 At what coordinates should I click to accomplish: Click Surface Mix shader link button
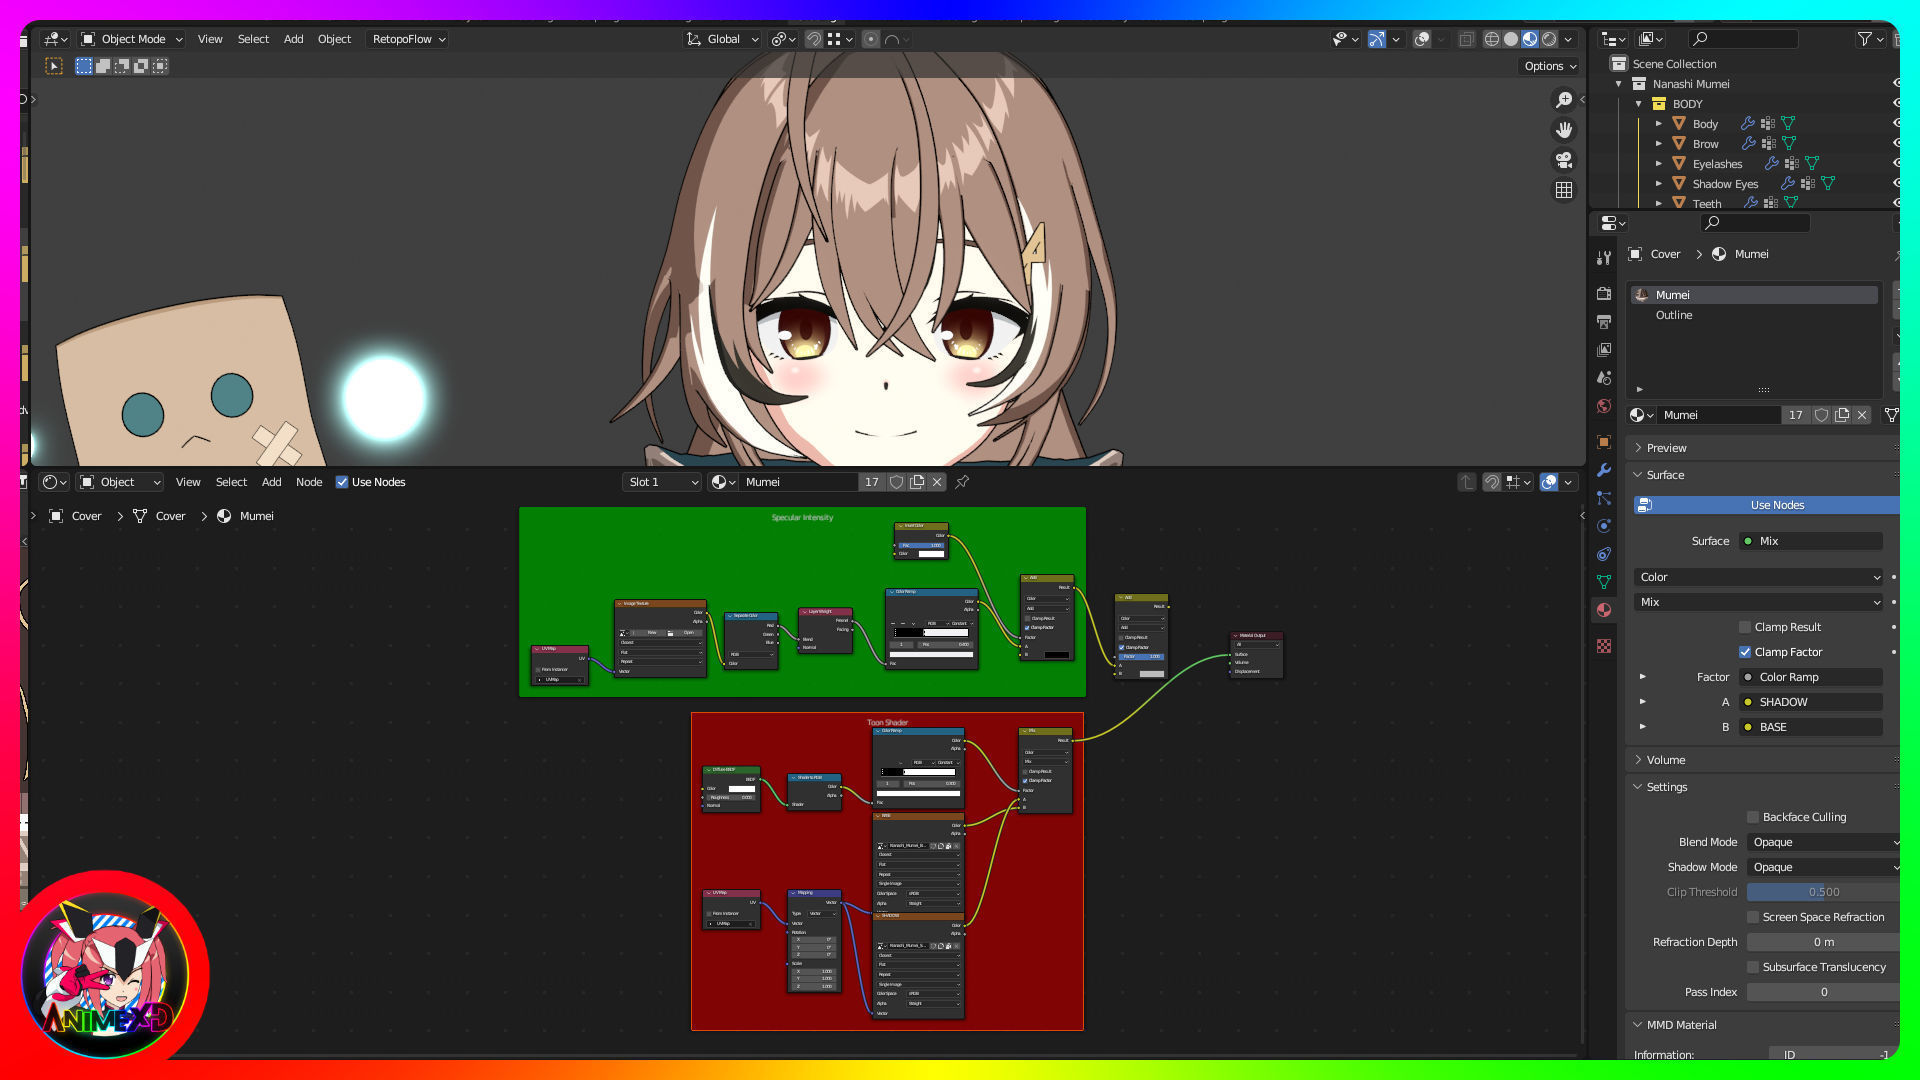pyautogui.click(x=1811, y=541)
